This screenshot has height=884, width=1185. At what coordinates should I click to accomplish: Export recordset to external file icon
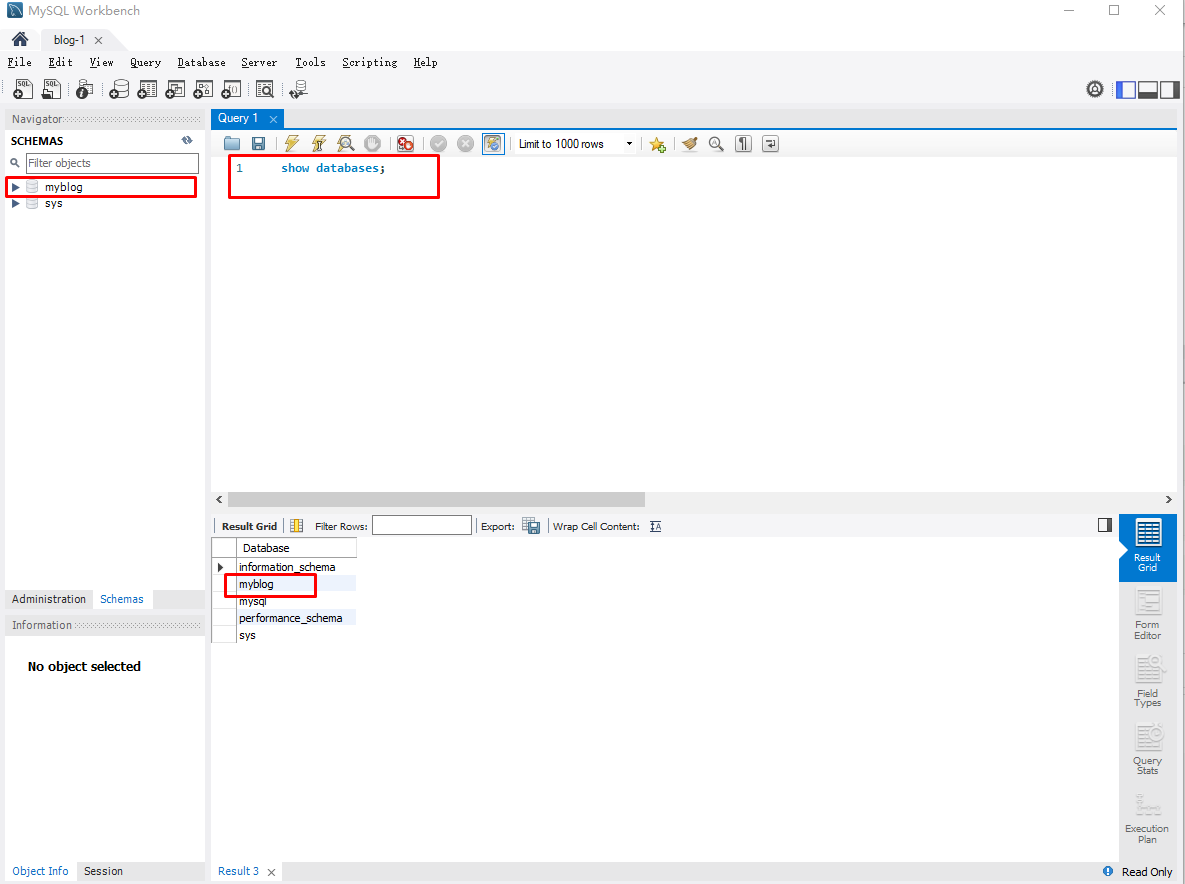pos(531,526)
